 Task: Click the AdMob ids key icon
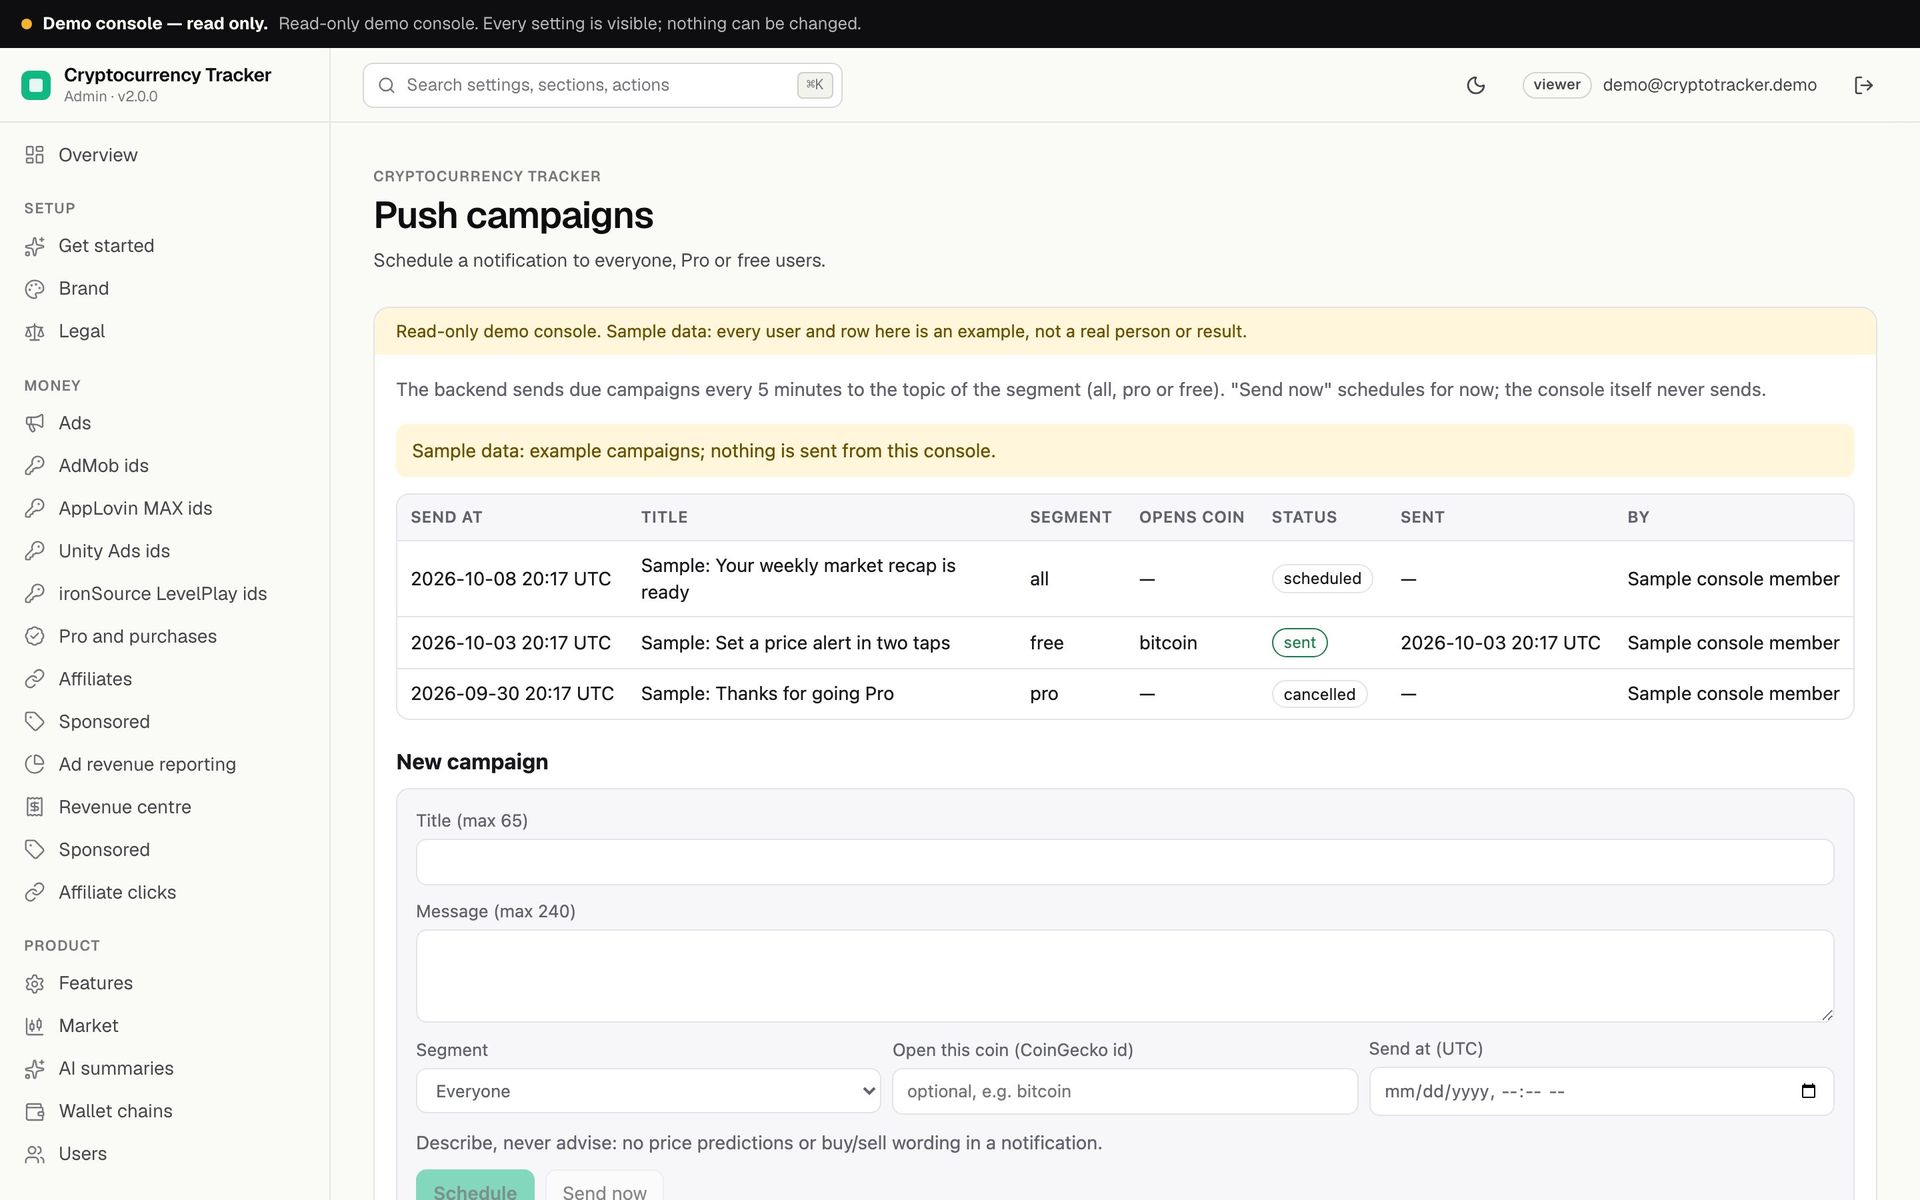[35, 466]
